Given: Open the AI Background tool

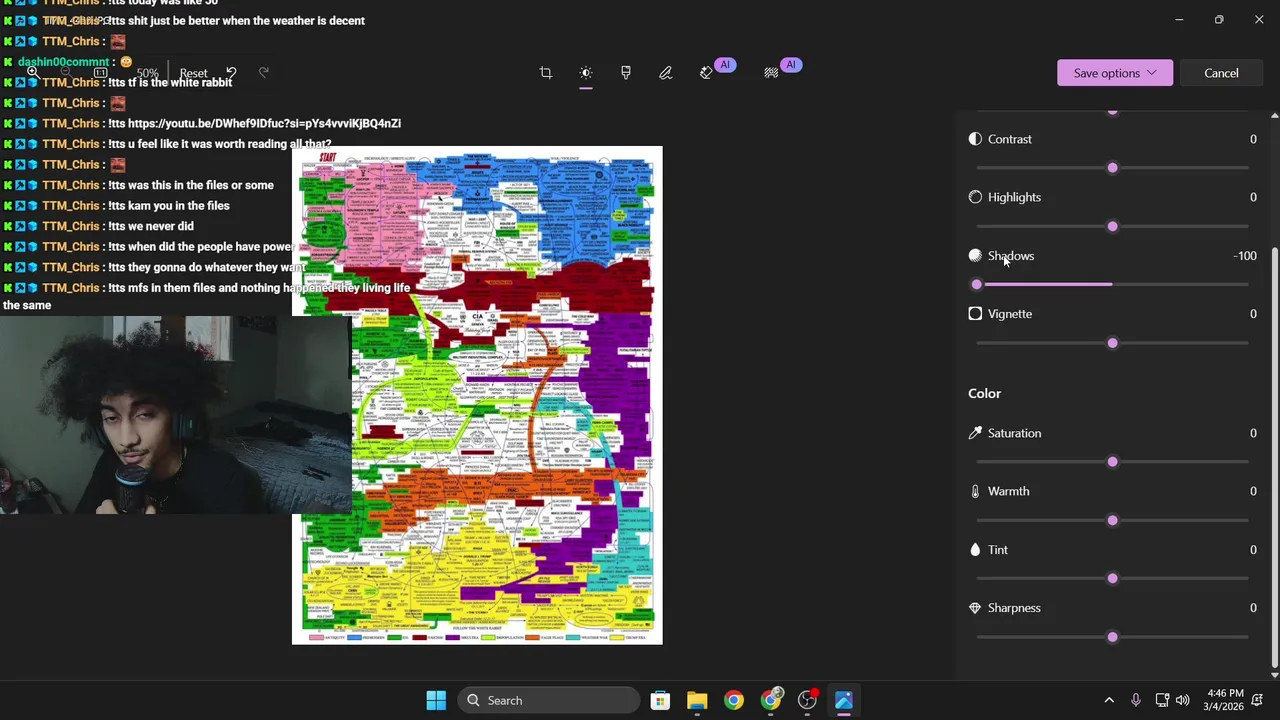Looking at the screenshot, I should (771, 73).
